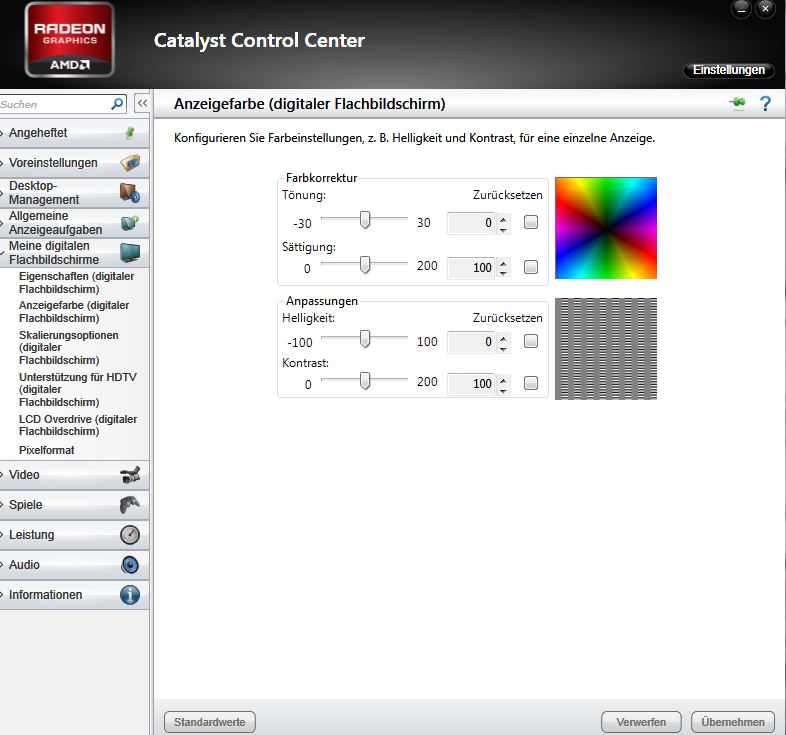The image size is (786, 735).
Task: Open Eigenschaften (digitaler Flachbildschirm) page
Action: 76,283
